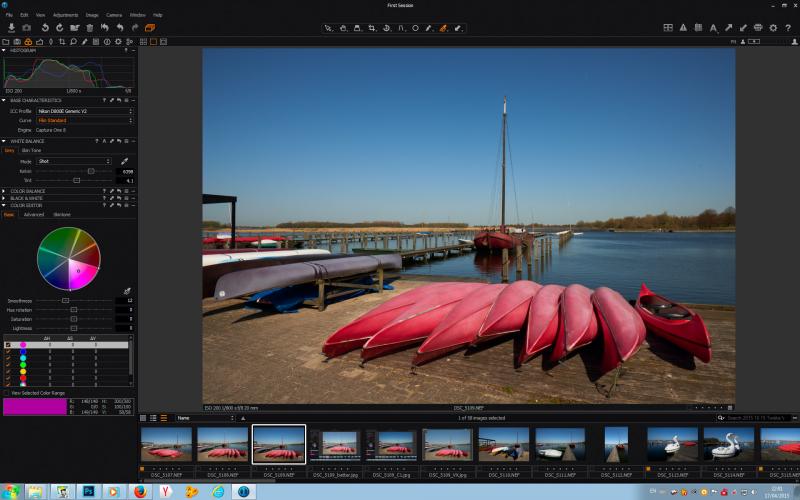Uncheck the blue color range checkbox
800x500 pixels.
pos(8,352)
